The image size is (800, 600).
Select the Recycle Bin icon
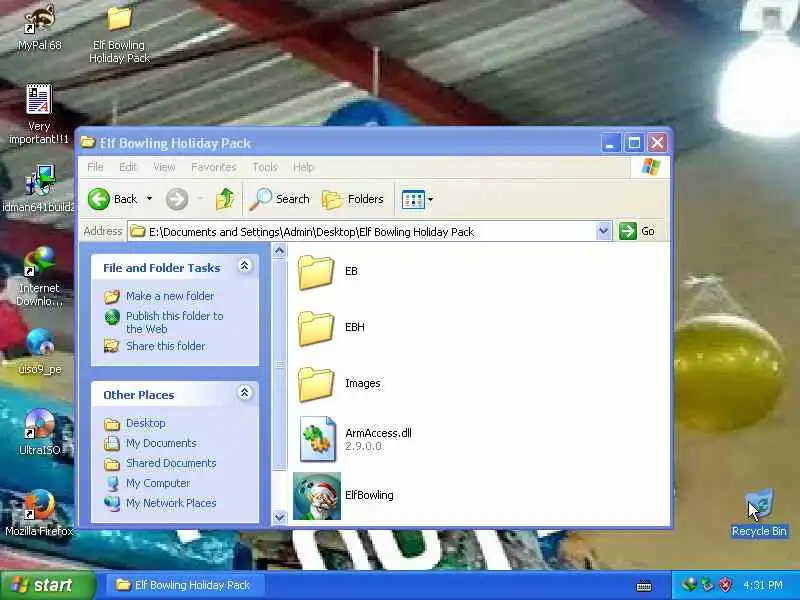tap(759, 513)
